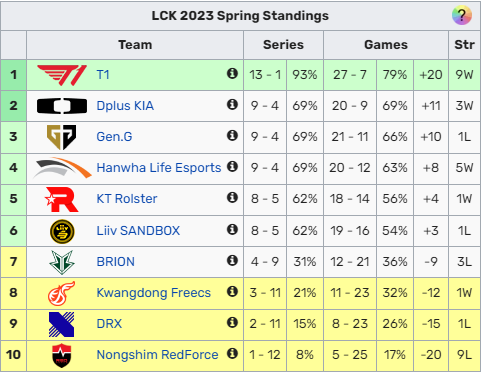Image resolution: width=482 pixels, height=372 pixels.
Task: Open the info icon next to T1
Action: [232, 73]
